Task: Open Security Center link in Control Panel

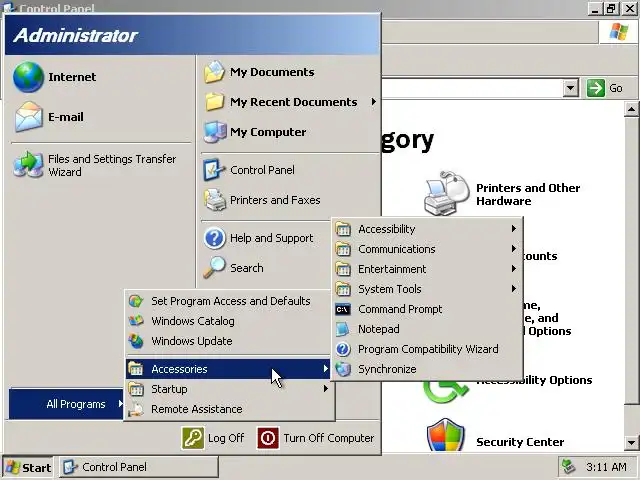Action: point(520,442)
